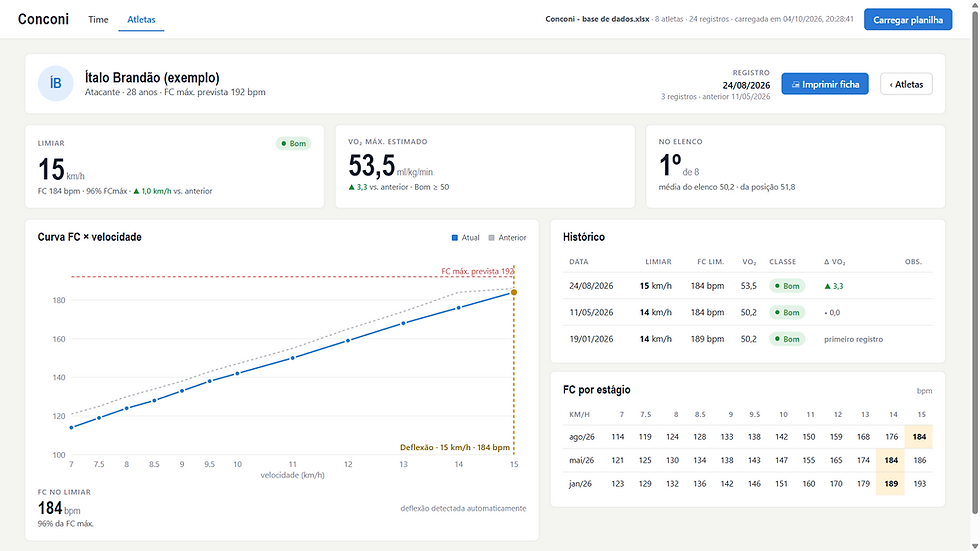Click highlighted 189 cell in jan/26 row

[x=891, y=484]
